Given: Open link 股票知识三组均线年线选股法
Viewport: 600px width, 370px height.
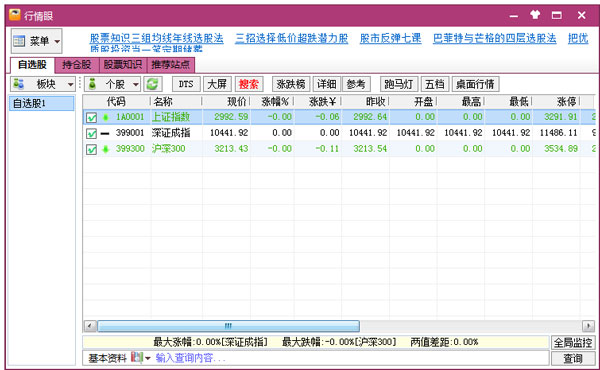Looking at the screenshot, I should (x=157, y=38).
